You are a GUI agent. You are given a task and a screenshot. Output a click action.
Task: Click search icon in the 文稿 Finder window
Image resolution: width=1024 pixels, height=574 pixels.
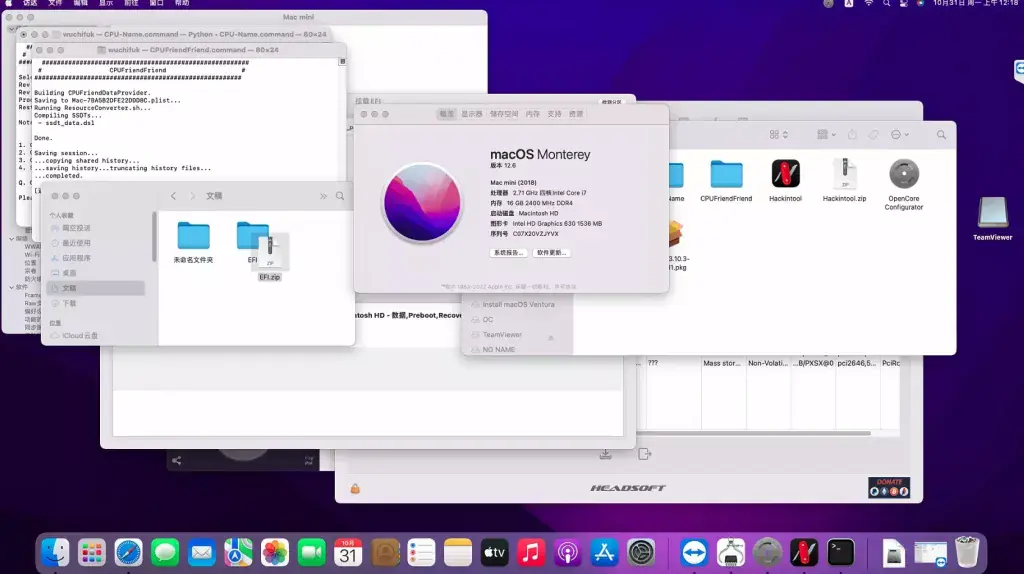(x=340, y=196)
